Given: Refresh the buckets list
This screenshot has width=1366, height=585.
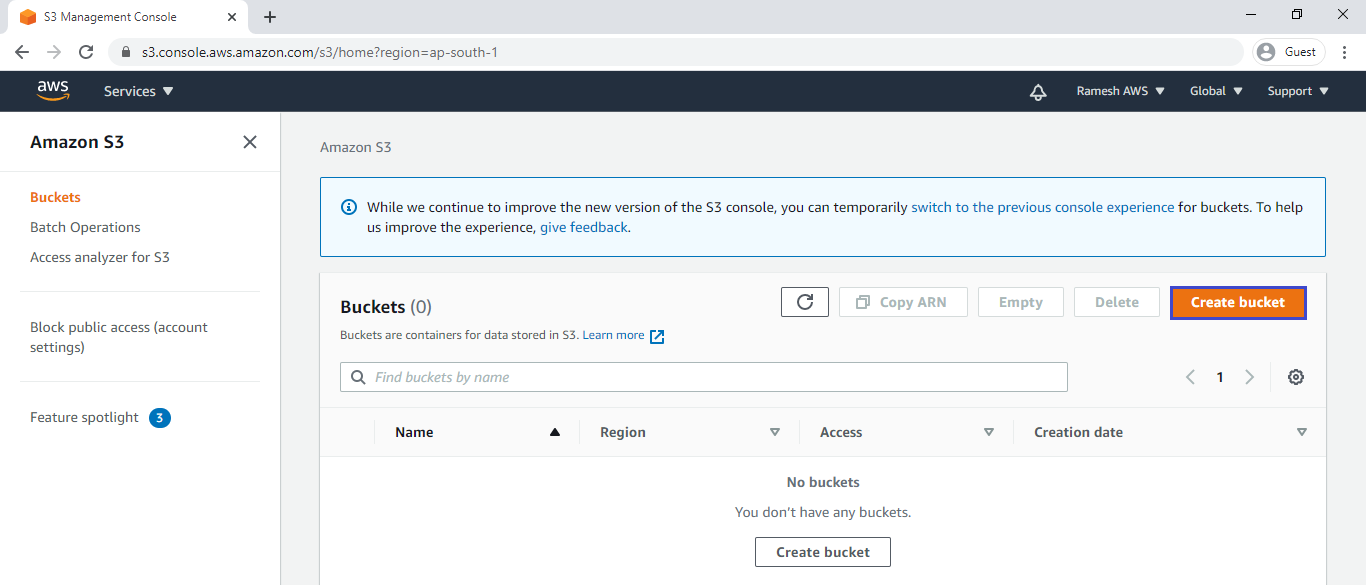Looking at the screenshot, I should 805,302.
